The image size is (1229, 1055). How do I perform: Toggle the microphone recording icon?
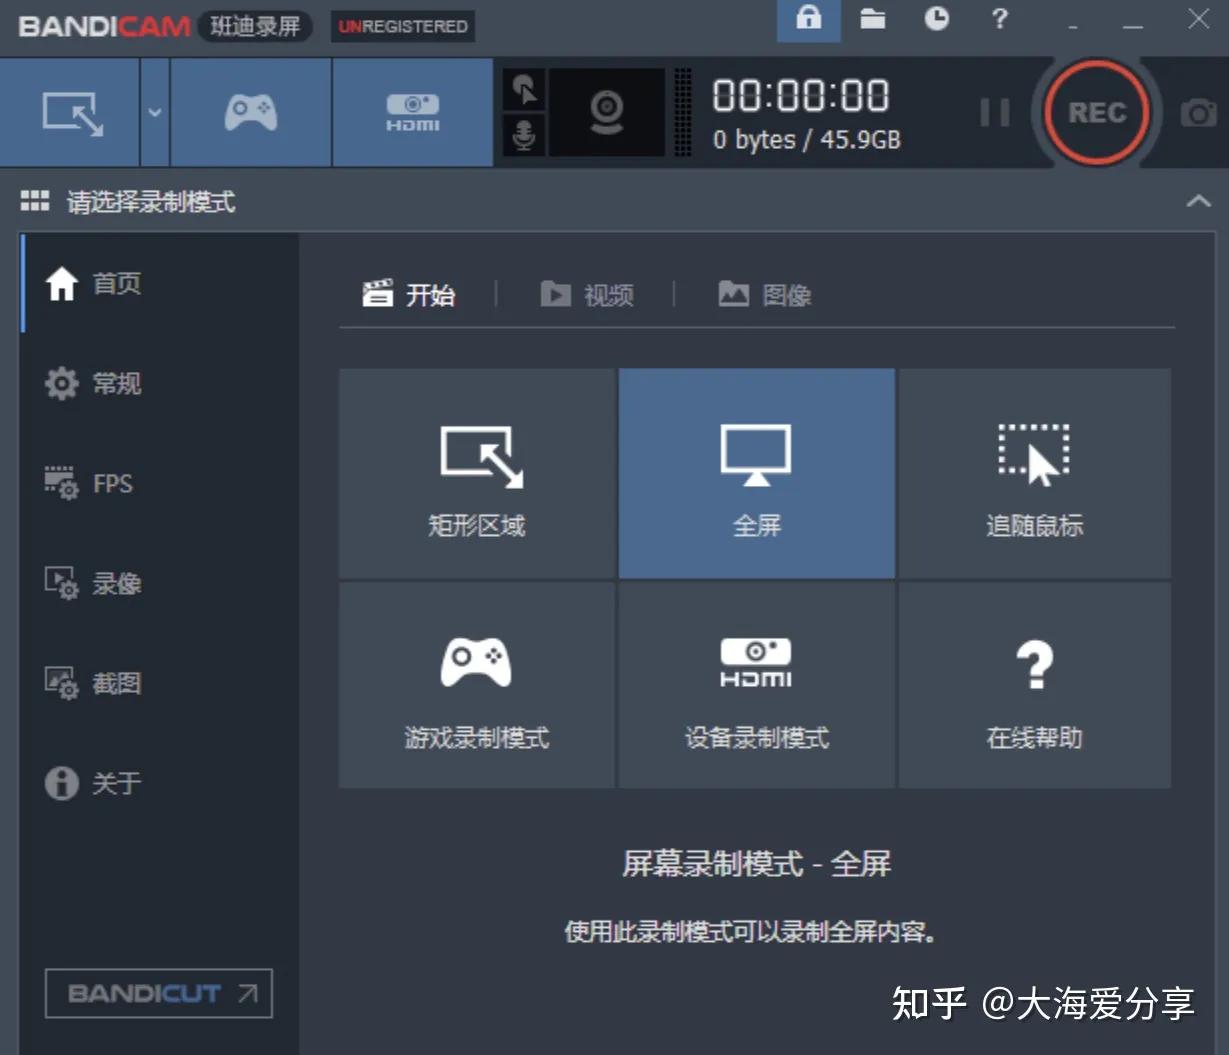pos(523,135)
